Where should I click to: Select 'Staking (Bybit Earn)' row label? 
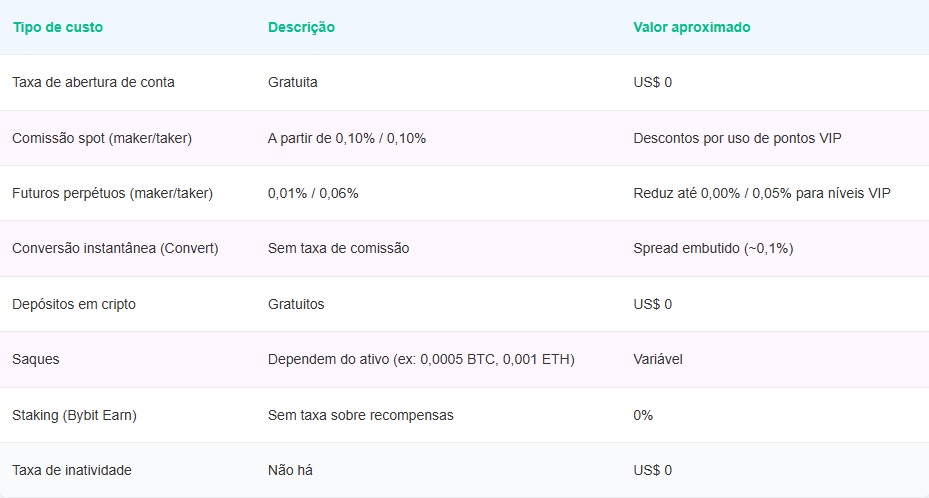click(74, 415)
